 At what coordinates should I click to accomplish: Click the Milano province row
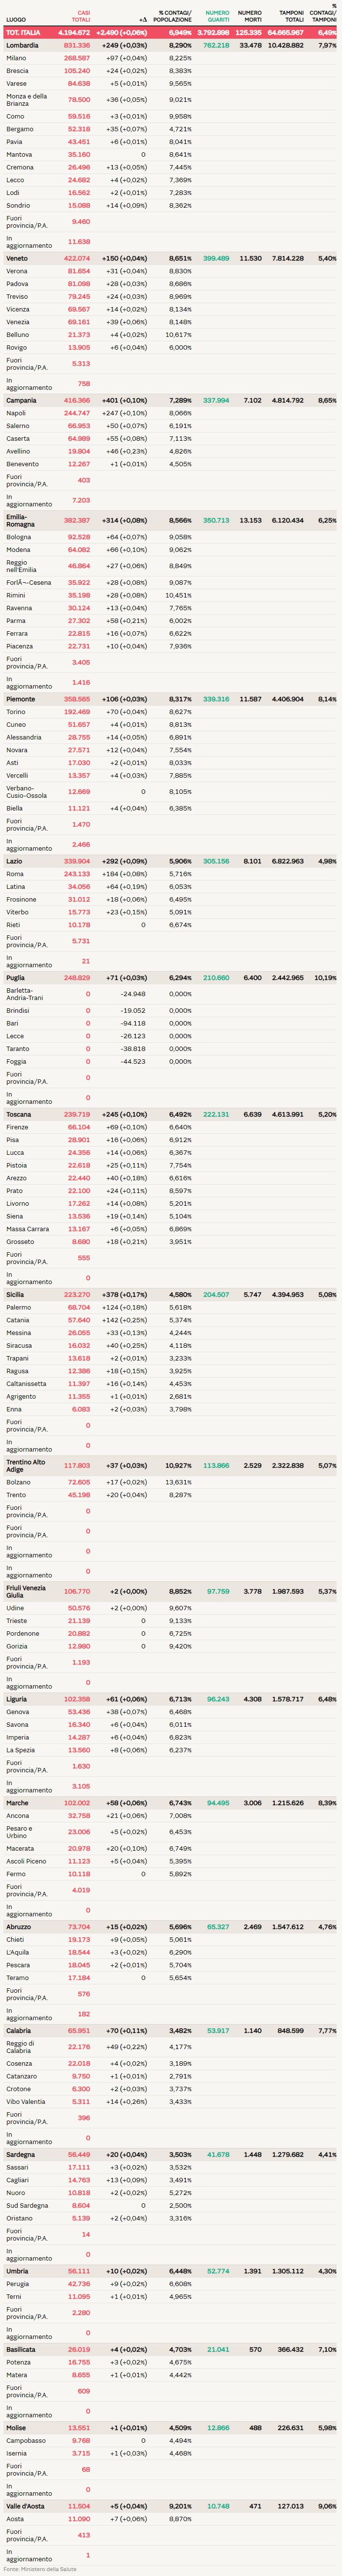(x=16, y=58)
